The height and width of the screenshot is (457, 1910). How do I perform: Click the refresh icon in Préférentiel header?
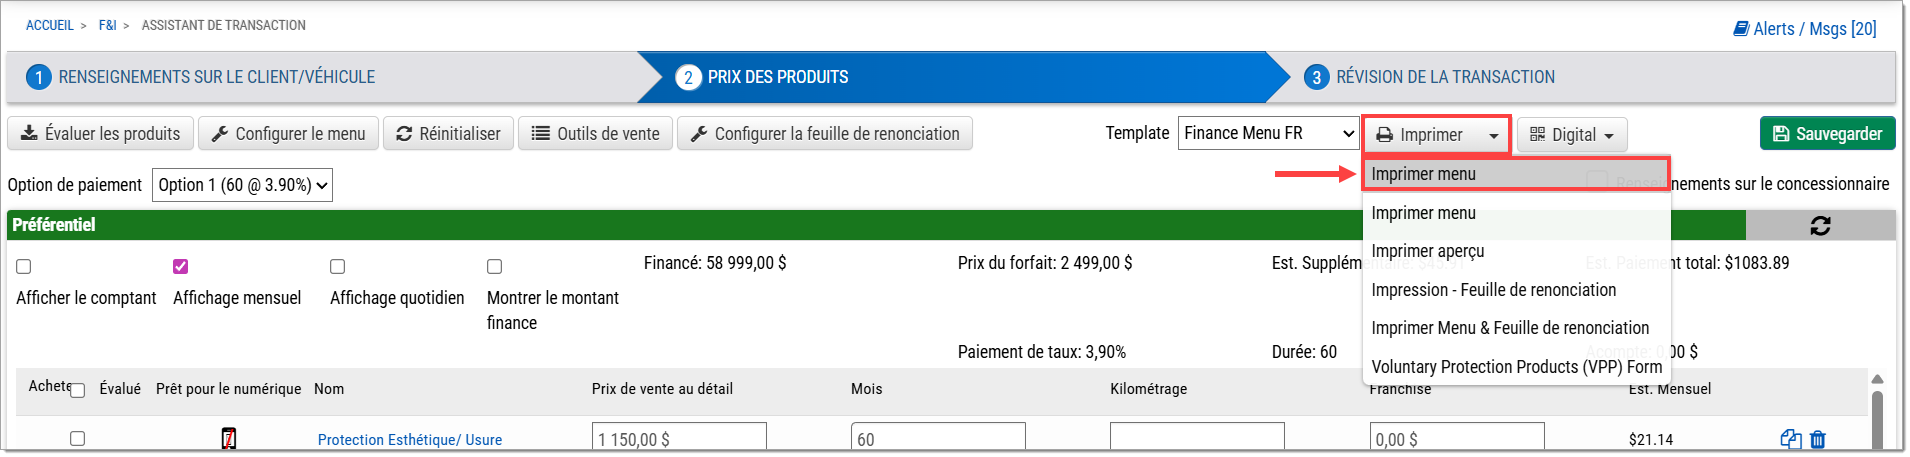pos(1820,226)
